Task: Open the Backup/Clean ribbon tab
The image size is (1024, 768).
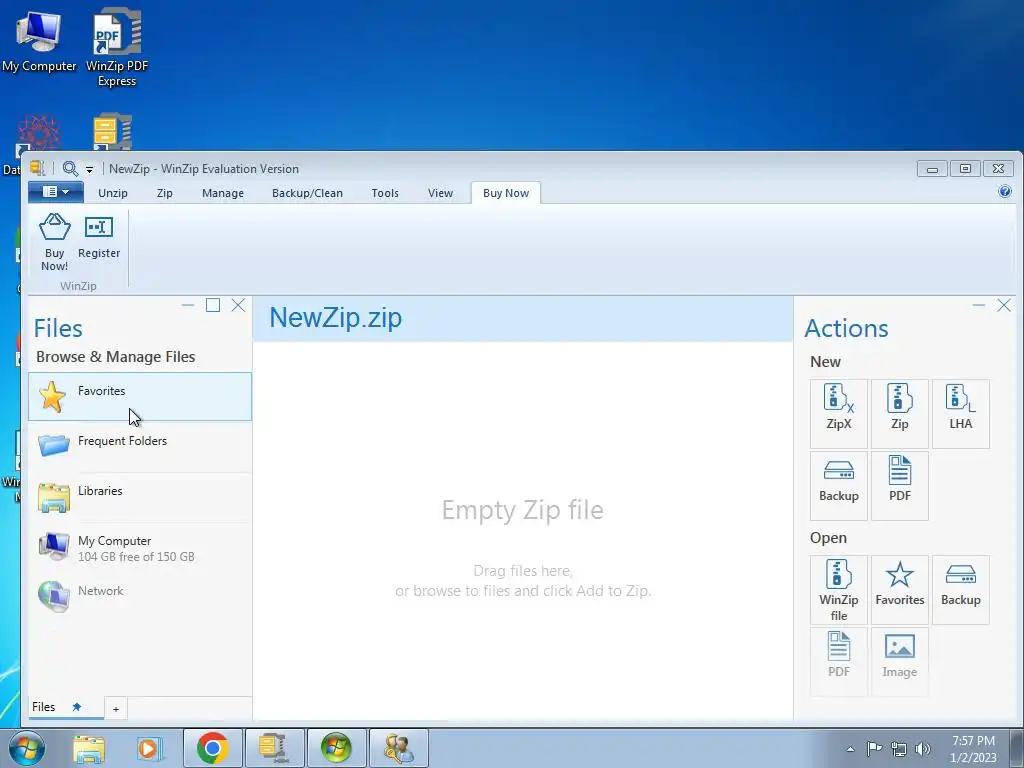Action: [307, 193]
